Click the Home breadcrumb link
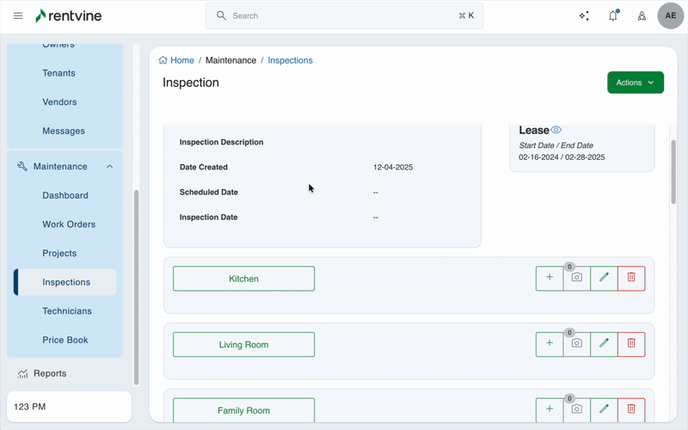688x430 pixels. (x=177, y=61)
